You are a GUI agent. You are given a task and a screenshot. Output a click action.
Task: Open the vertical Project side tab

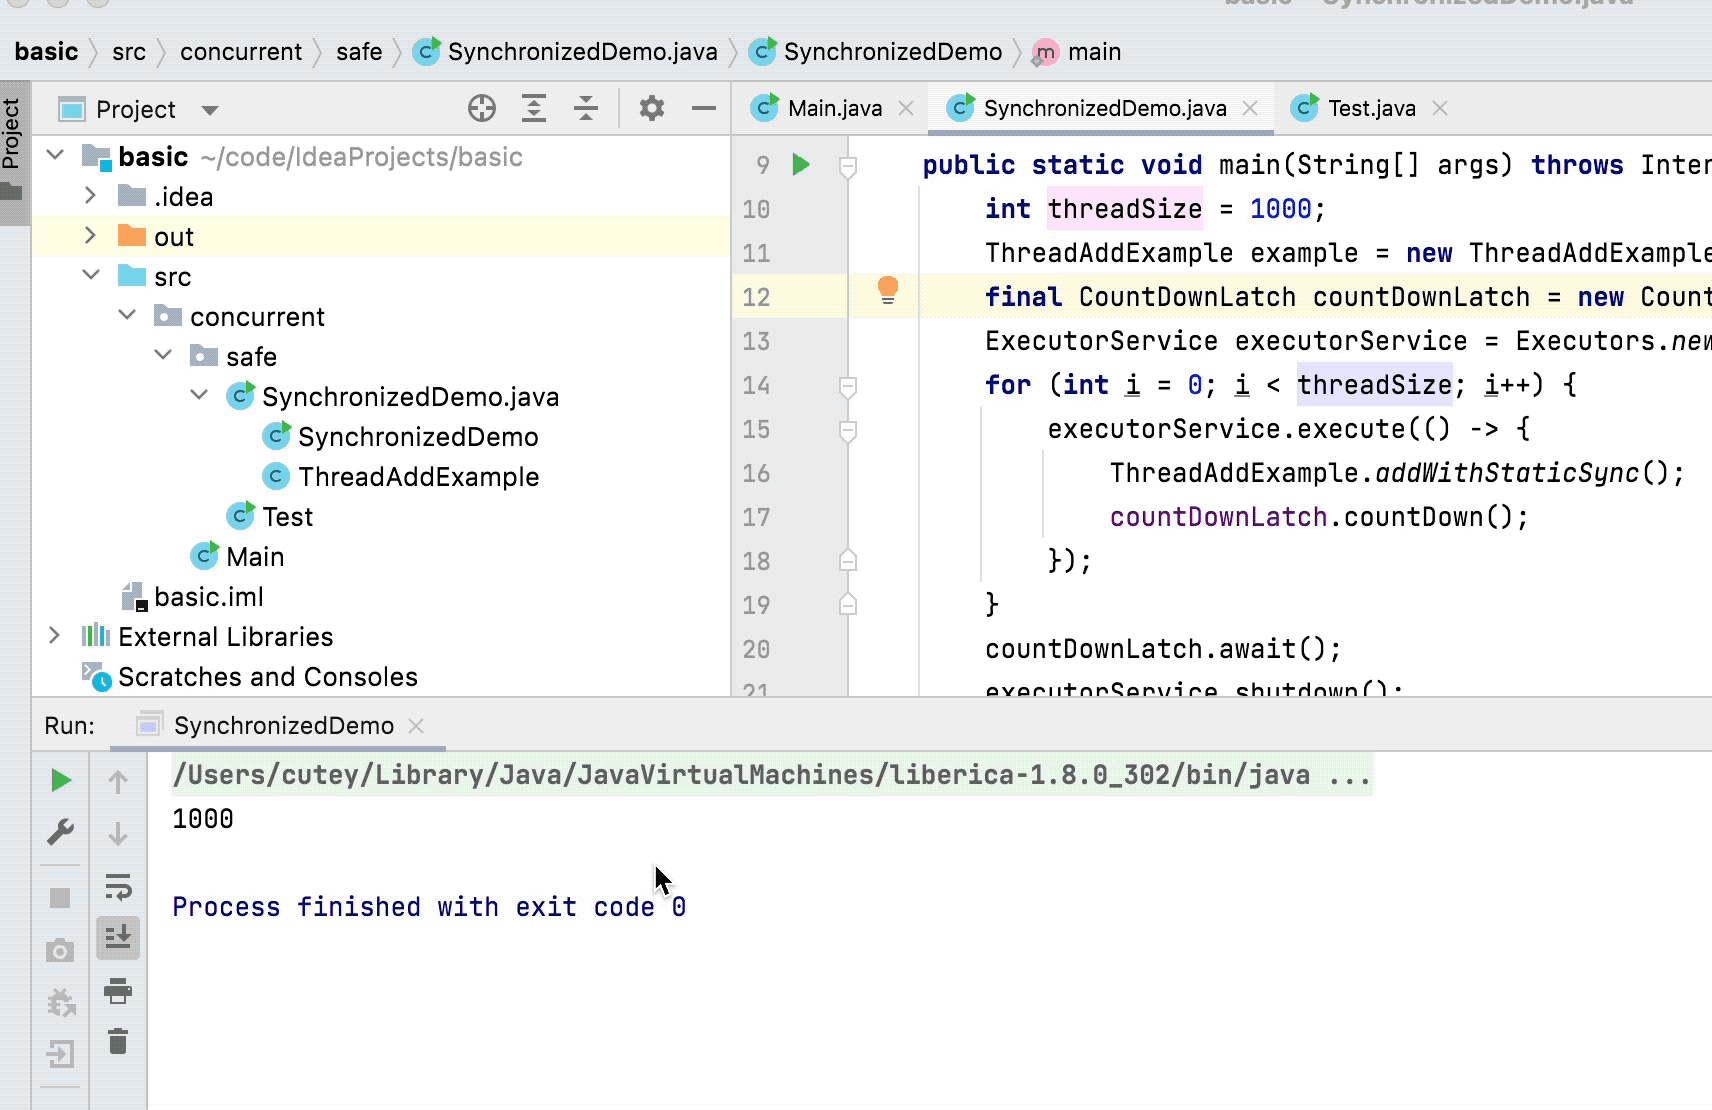click(13, 152)
